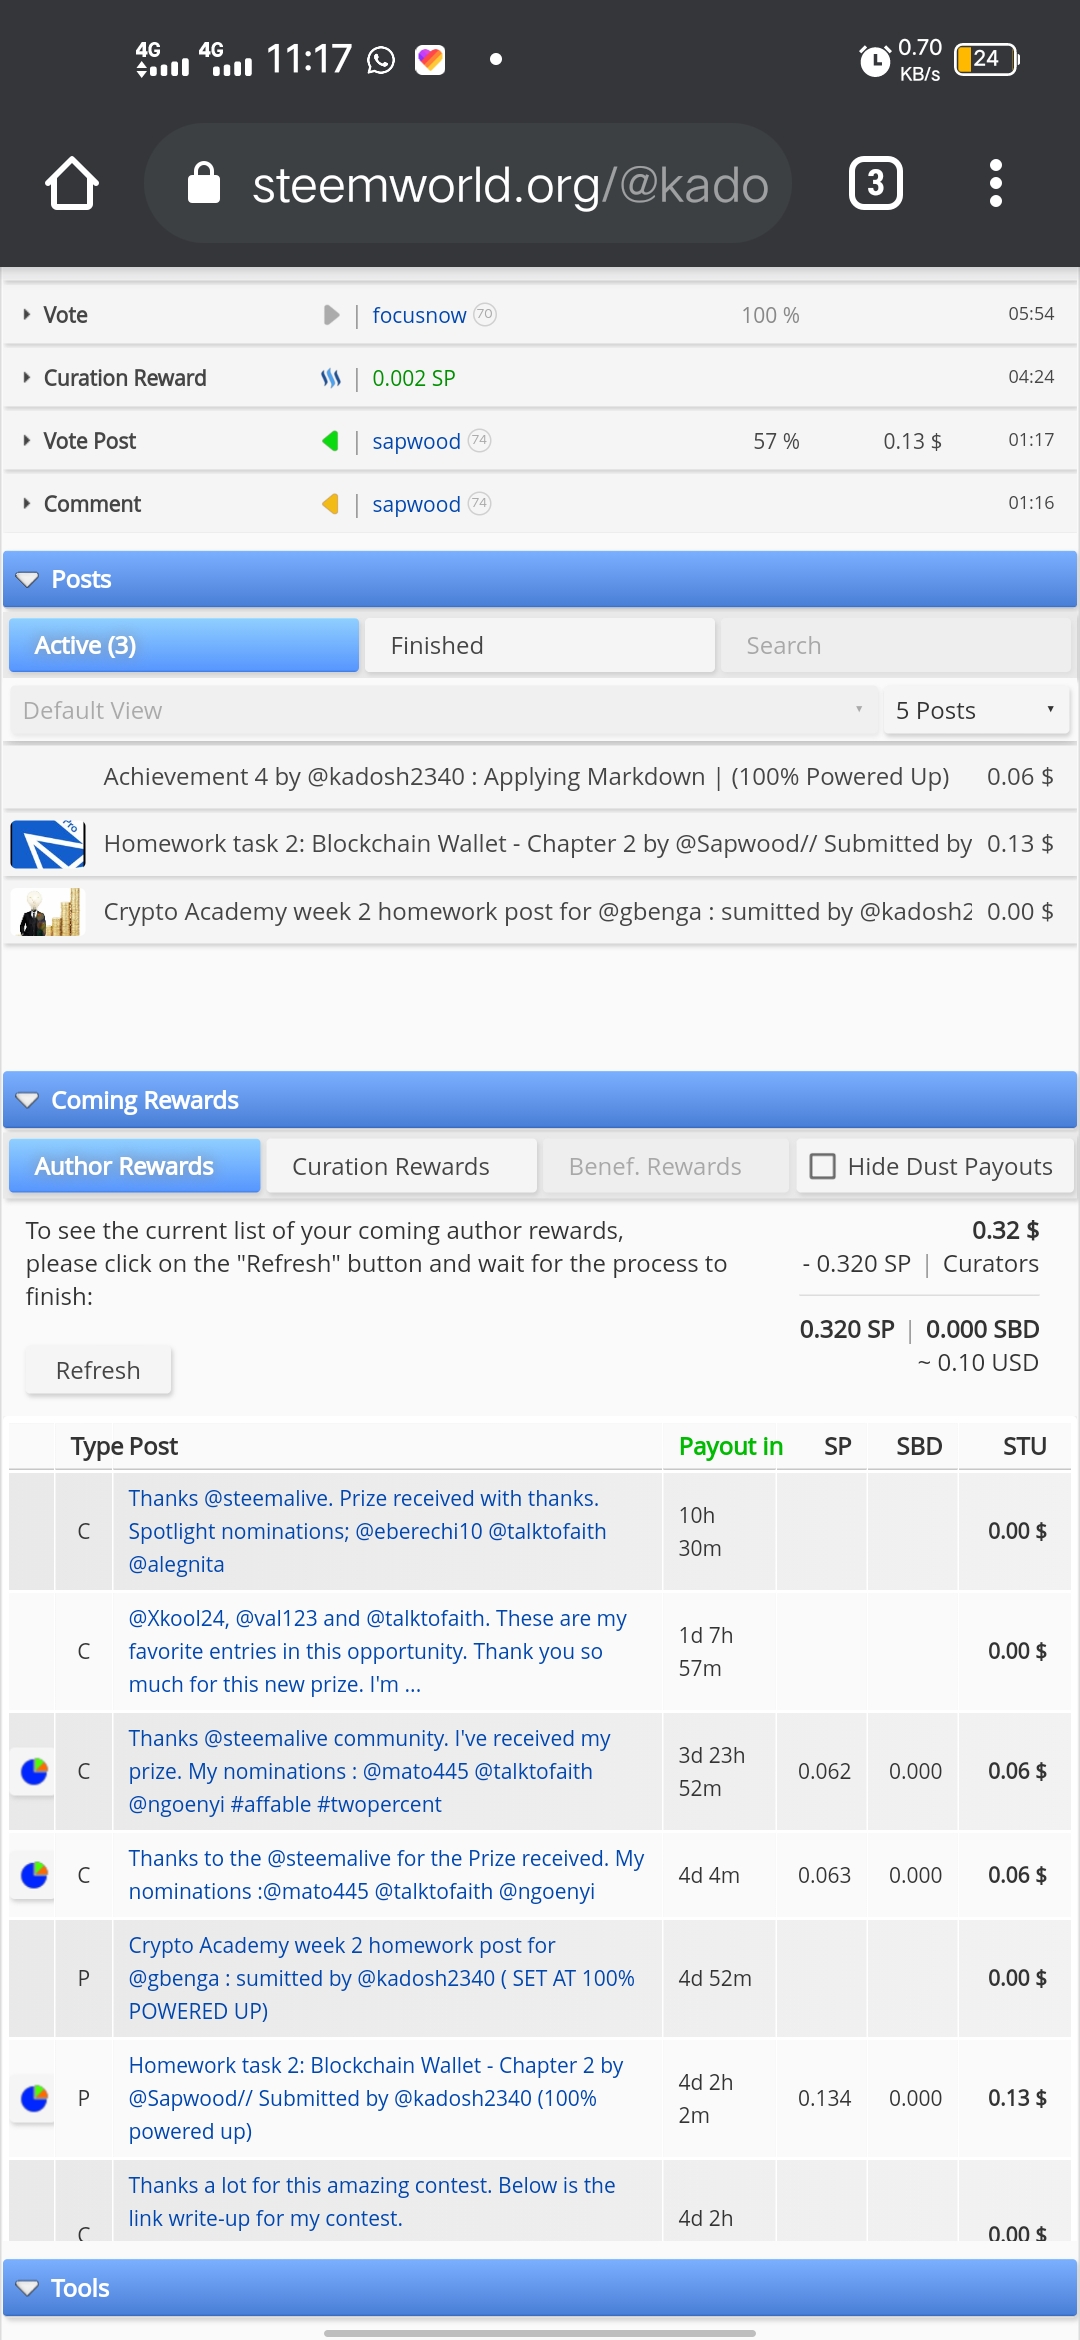Click the green arrow icon in Vote Post row
The height and width of the screenshot is (2340, 1080).
[330, 441]
